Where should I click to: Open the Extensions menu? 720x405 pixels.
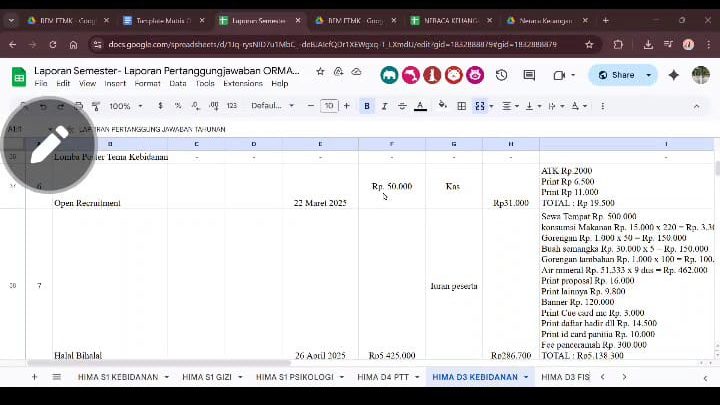click(x=242, y=84)
